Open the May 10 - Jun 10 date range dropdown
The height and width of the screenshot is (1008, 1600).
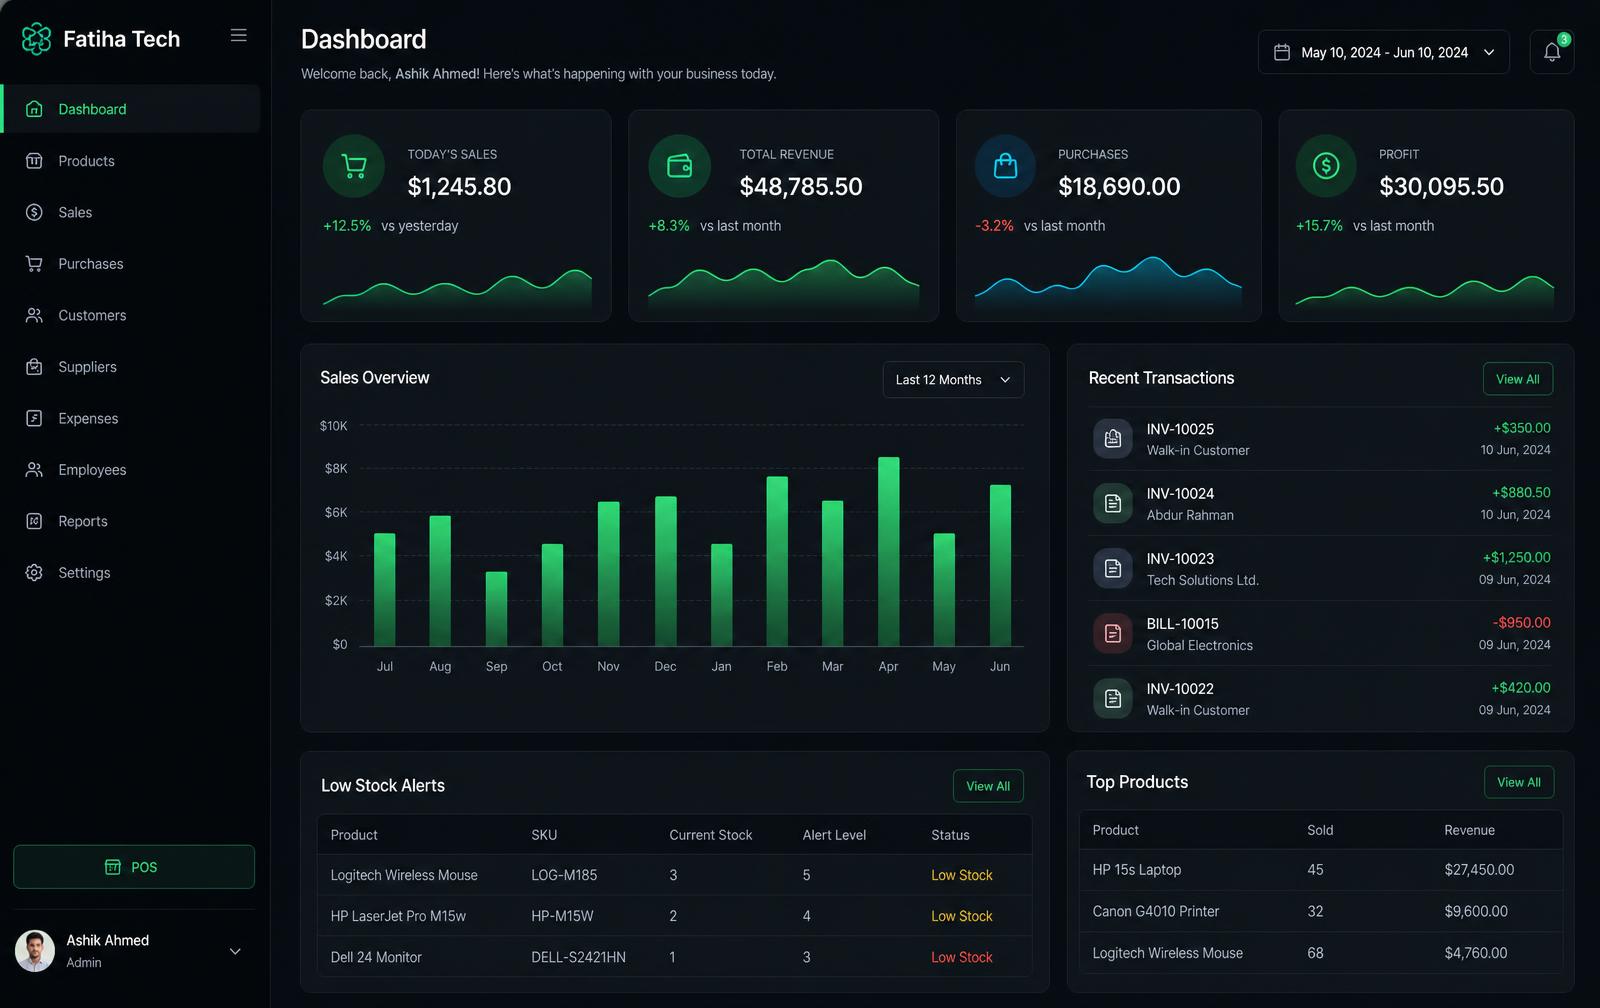pyautogui.click(x=1384, y=52)
